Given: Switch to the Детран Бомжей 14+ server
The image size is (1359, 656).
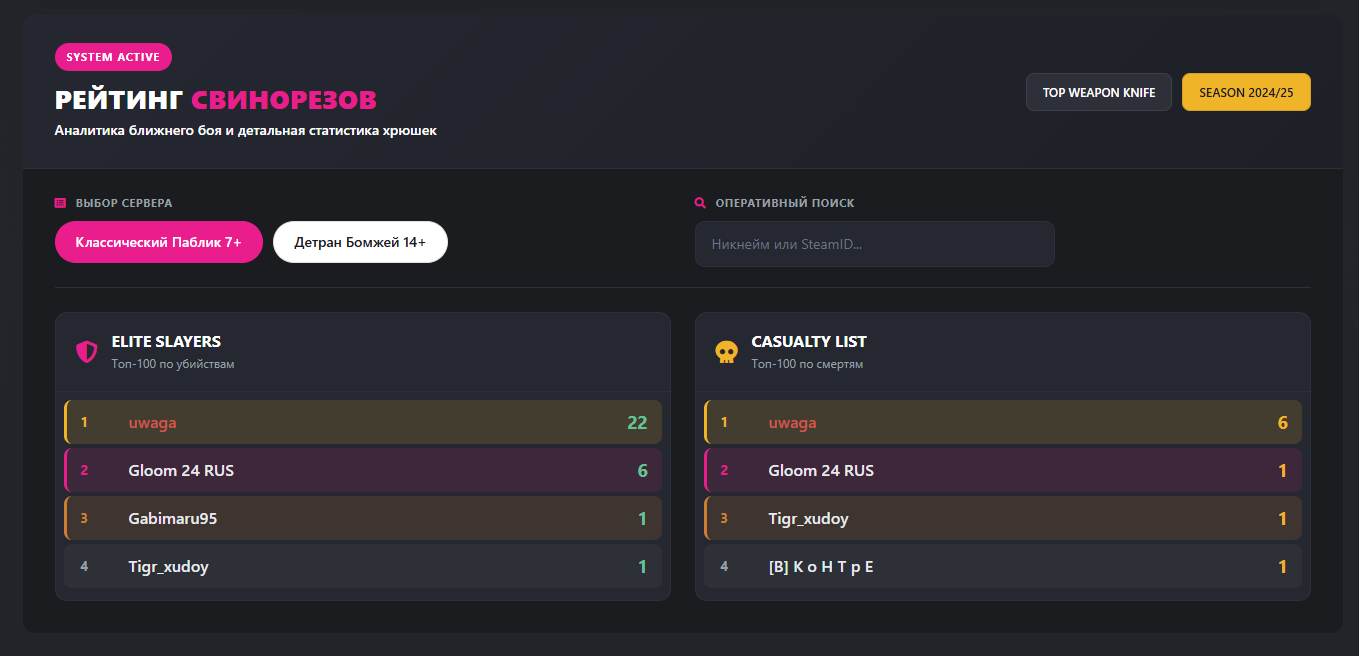Looking at the screenshot, I should point(360,242).
